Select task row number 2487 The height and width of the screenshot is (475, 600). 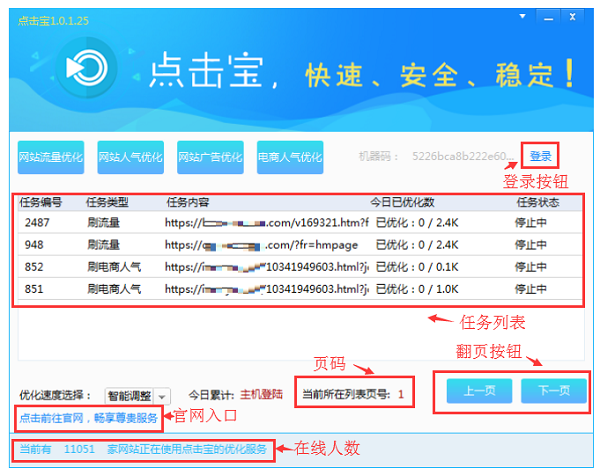coord(300,221)
